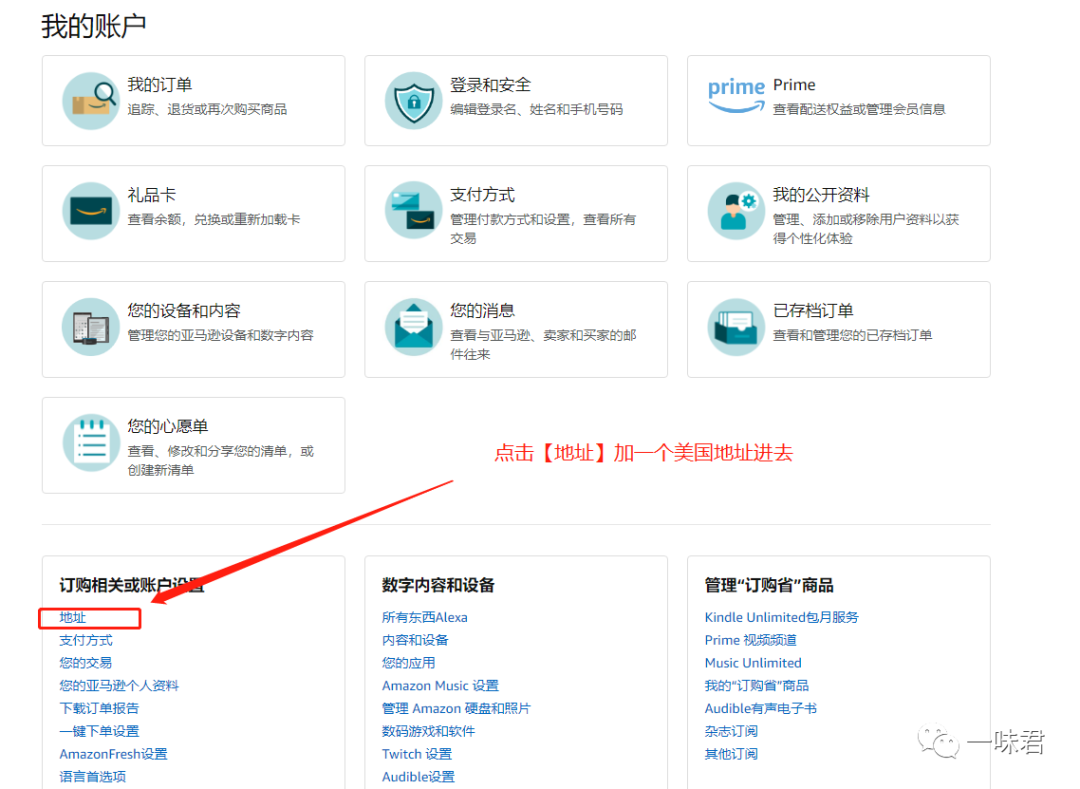Open the 礼品卡 card title
1080x789 pixels.
point(152,195)
